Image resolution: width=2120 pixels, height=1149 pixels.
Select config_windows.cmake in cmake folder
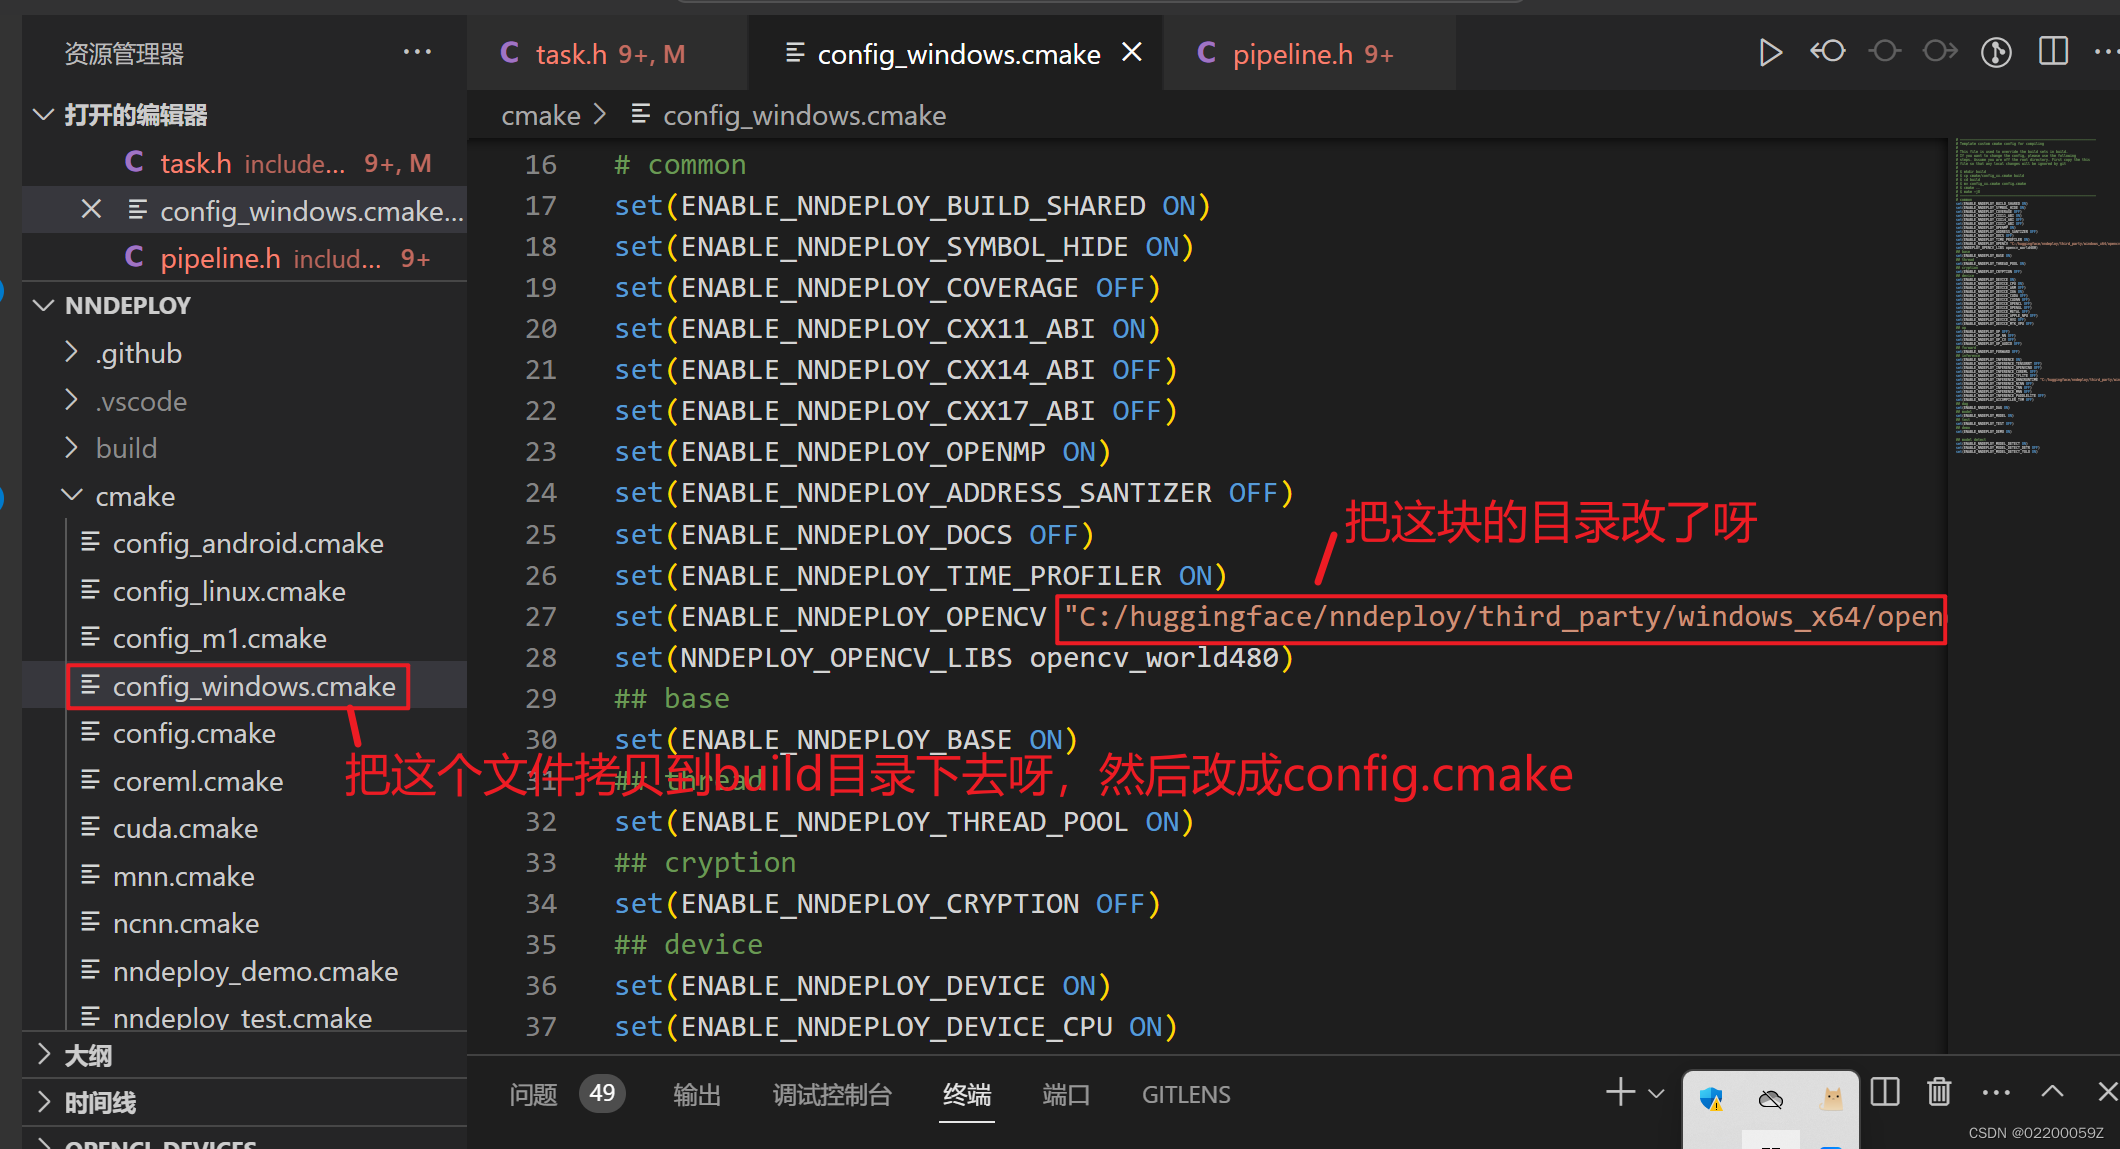254,686
